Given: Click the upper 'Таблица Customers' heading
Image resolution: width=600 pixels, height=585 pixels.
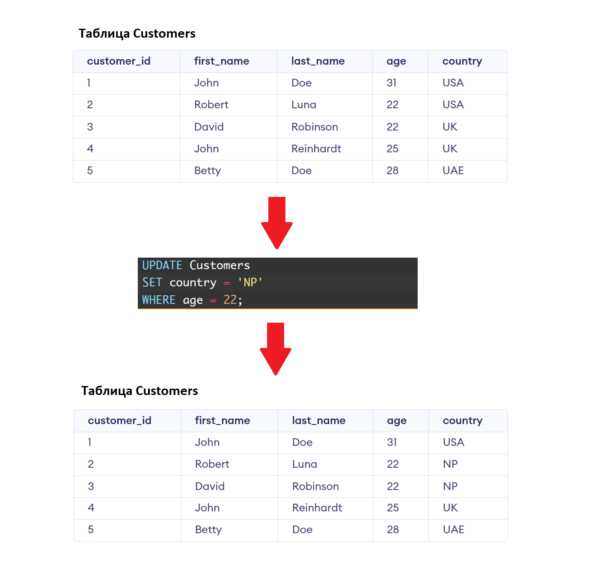Looking at the screenshot, I should 138,33.
